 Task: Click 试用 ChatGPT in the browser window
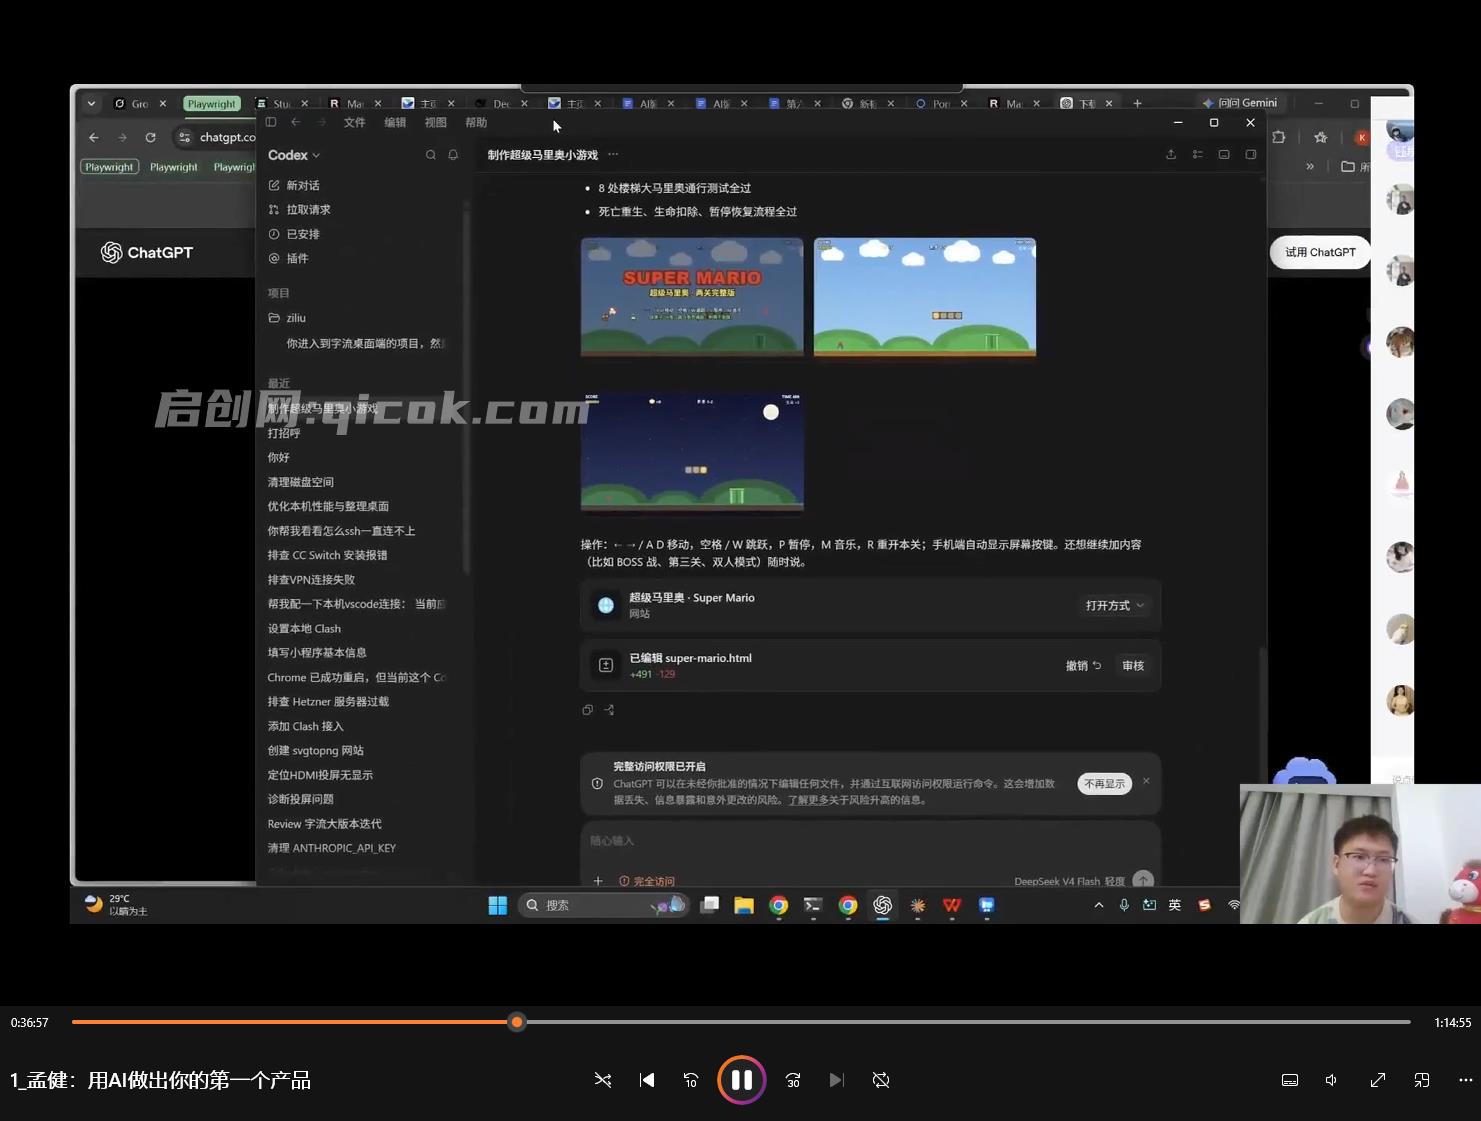coord(1320,253)
